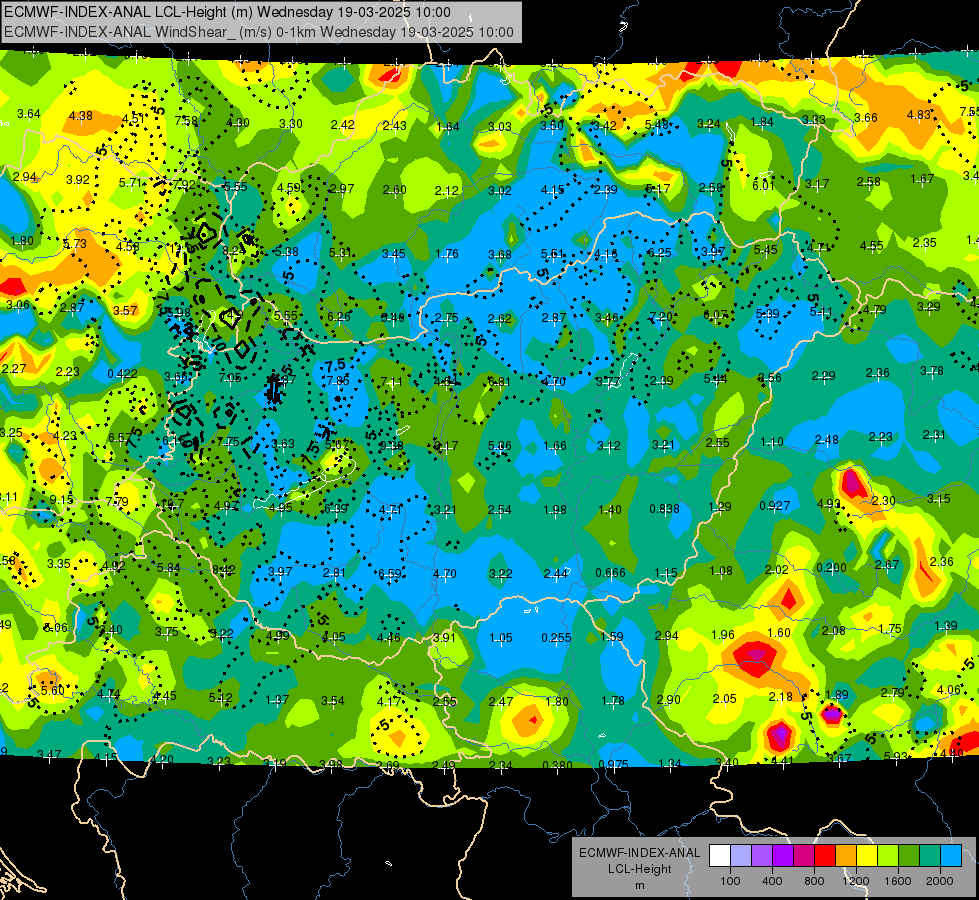Click the legend unit label 'm'
Viewport: 979px width, 900px height.
pos(639,885)
